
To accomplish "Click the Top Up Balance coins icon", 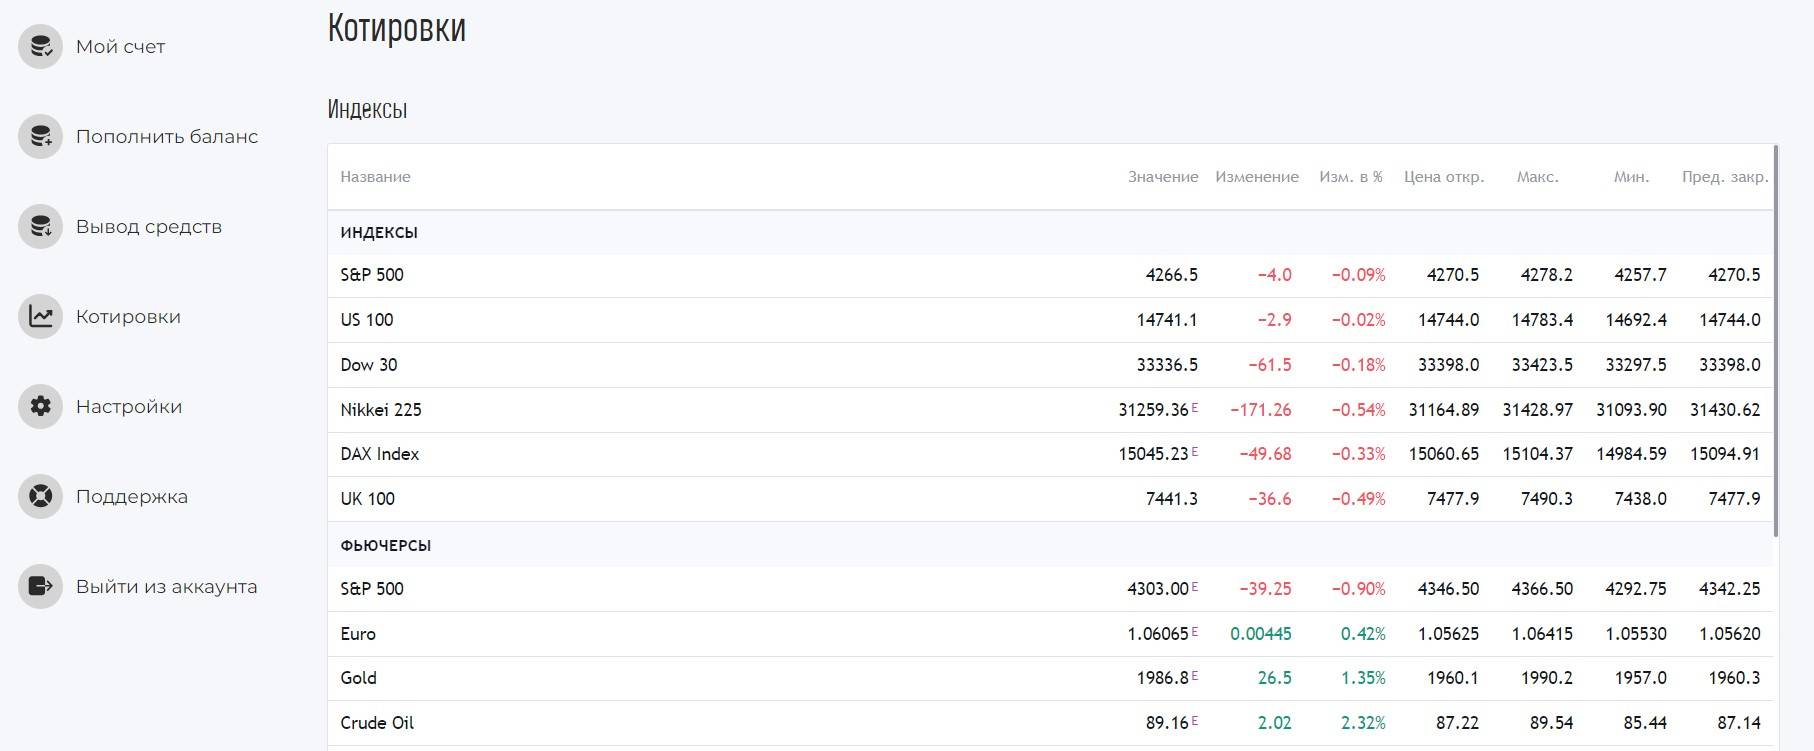I will (41, 136).
